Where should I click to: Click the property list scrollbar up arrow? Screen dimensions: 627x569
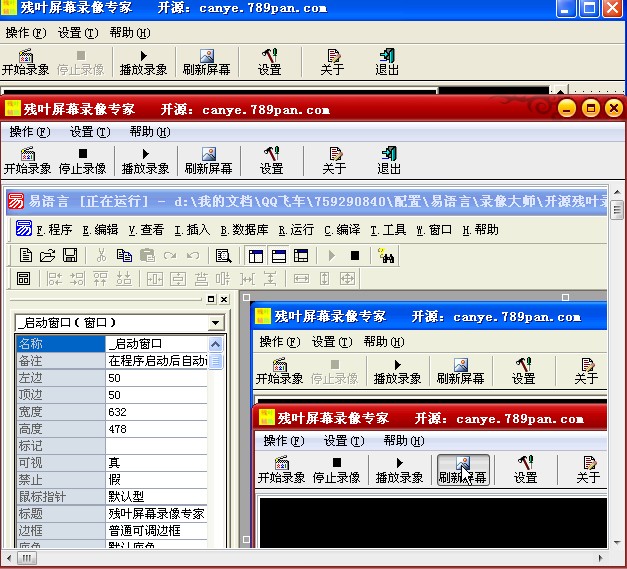point(216,344)
